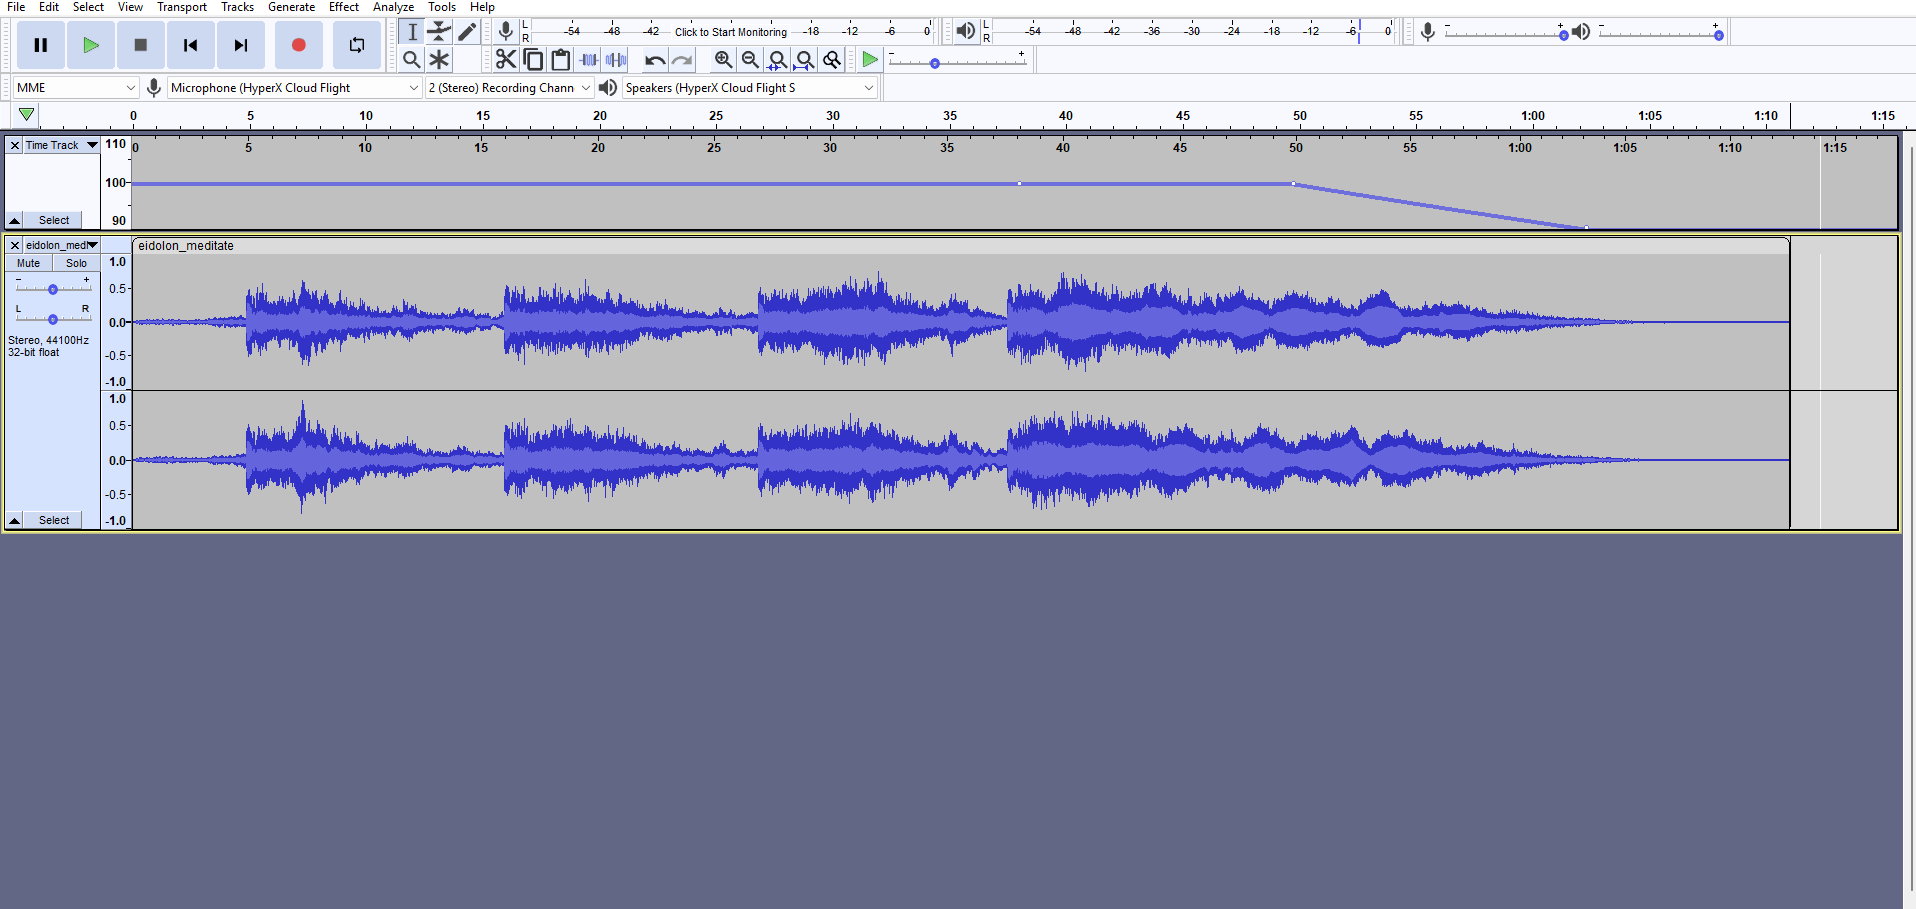Image resolution: width=1916 pixels, height=909 pixels.
Task: Open the MME audio host dropdown
Action: tap(76, 88)
